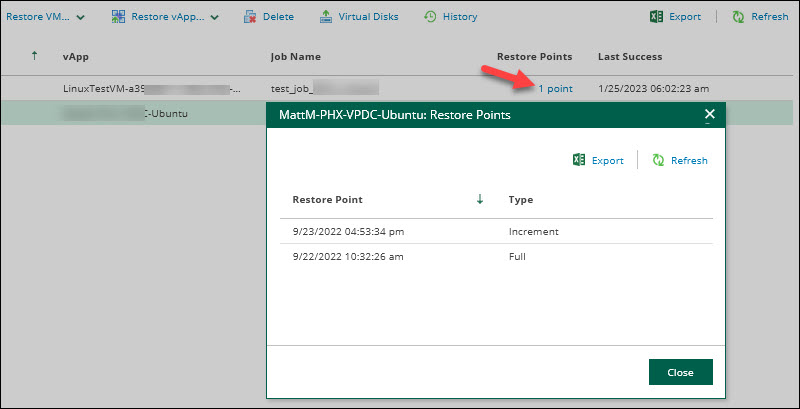
Task: Sort by Last Success column header
Action: pyautogui.click(x=630, y=57)
